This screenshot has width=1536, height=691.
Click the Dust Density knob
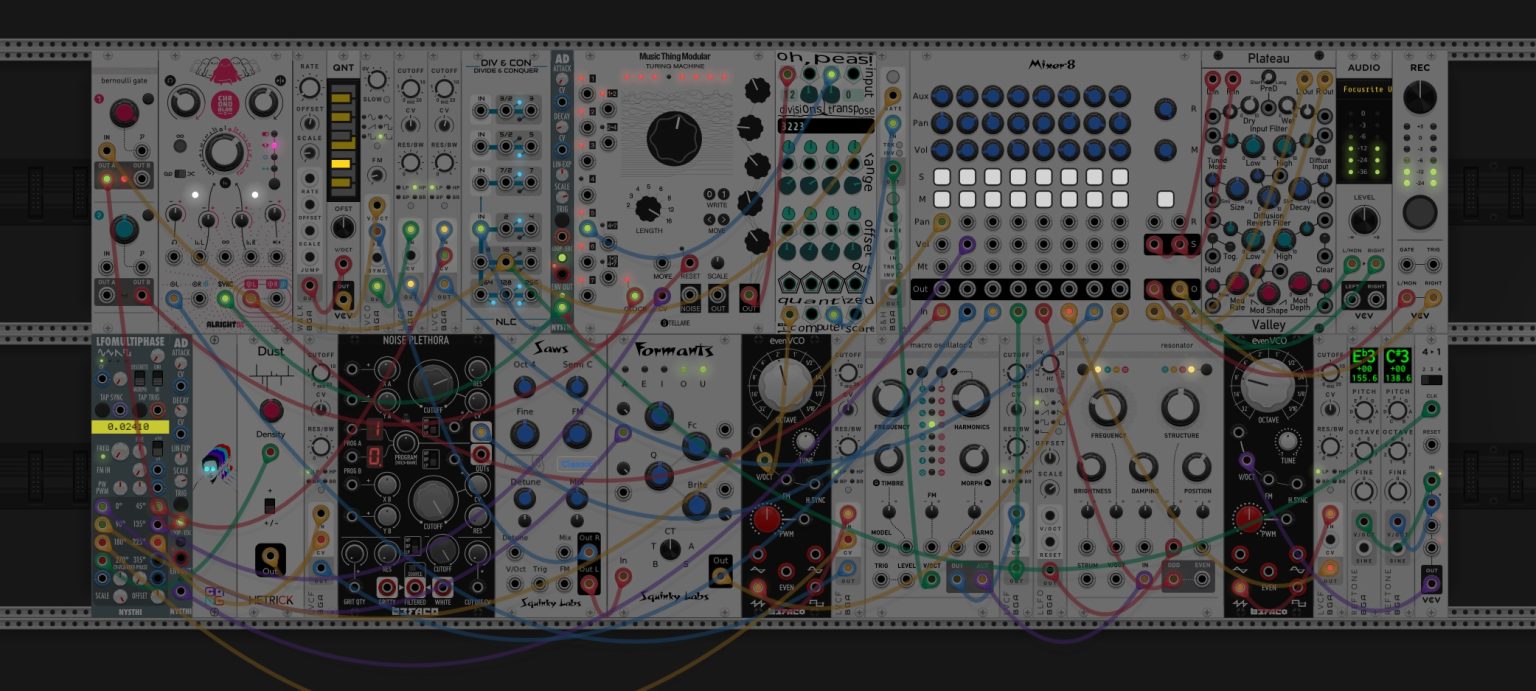pos(270,411)
